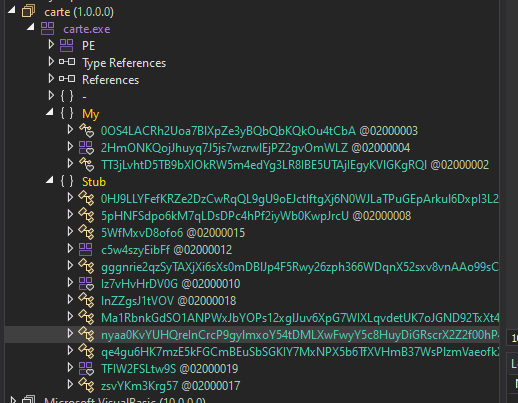Select the References tree item
The image size is (518, 403).
(110, 80)
